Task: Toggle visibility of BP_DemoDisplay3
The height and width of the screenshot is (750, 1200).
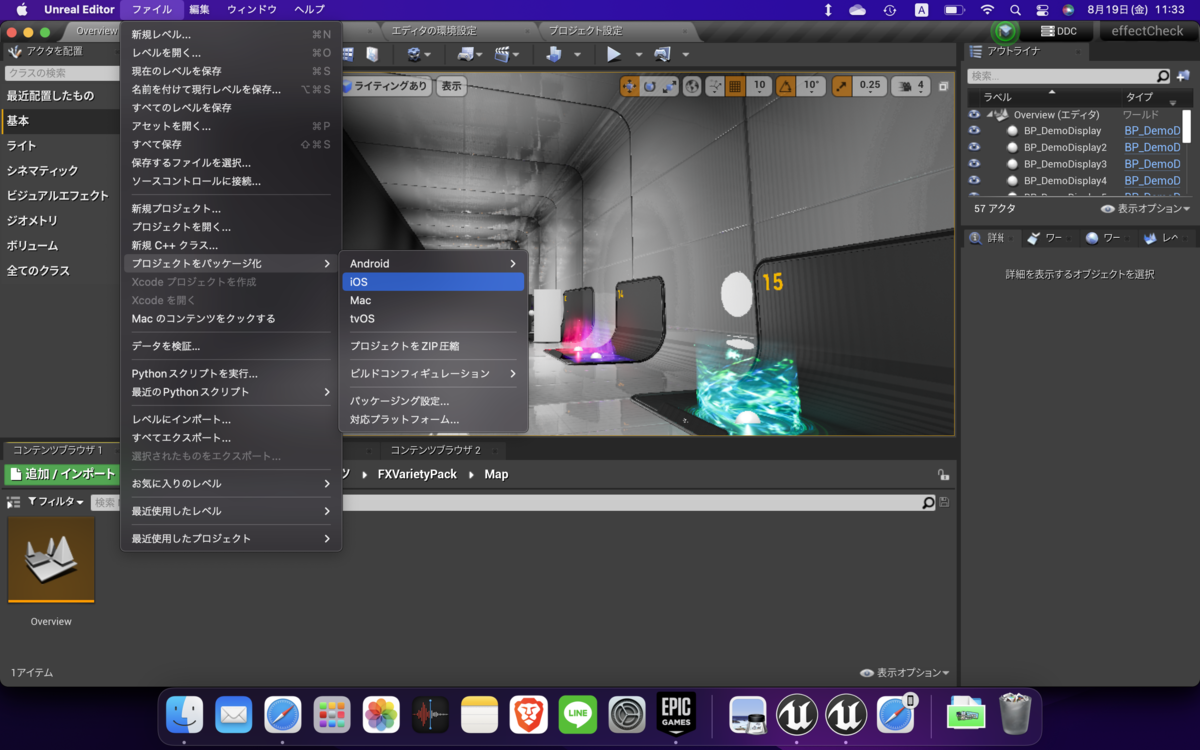Action: [974, 163]
